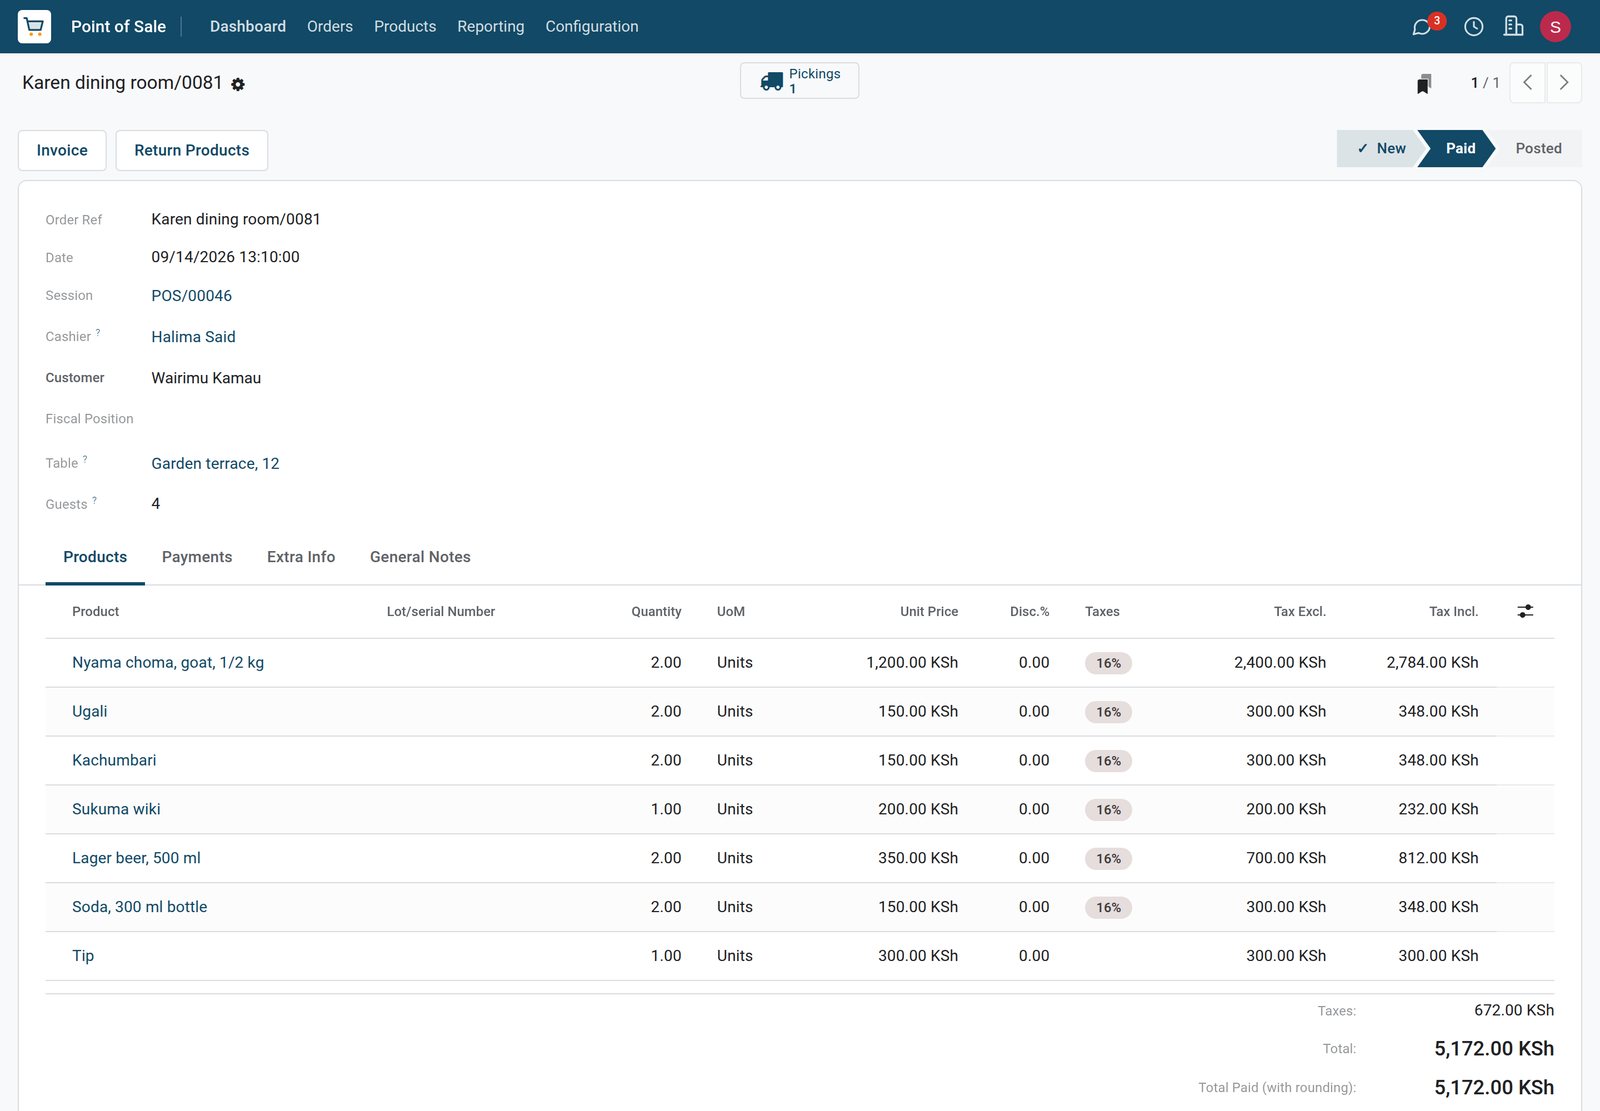Open the Reporting menu
The height and width of the screenshot is (1111, 1600).
click(490, 27)
